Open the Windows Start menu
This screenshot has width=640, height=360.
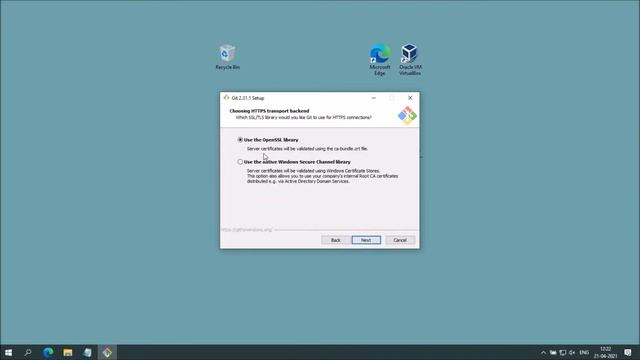[x=8, y=352]
